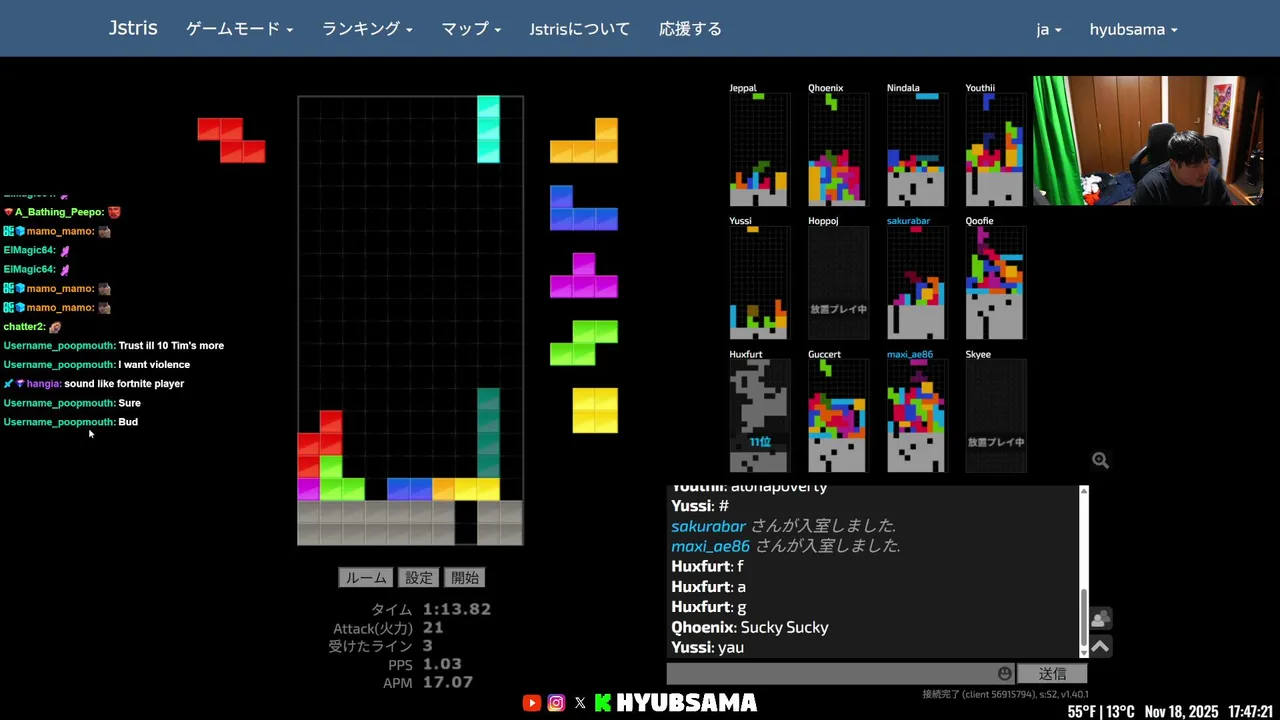The height and width of the screenshot is (720, 1280).
Task: Select Jeppal's opponent board
Action: (759, 149)
